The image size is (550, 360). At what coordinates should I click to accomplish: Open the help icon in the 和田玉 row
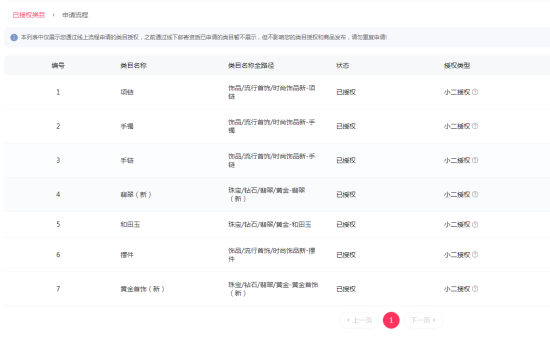pos(475,224)
